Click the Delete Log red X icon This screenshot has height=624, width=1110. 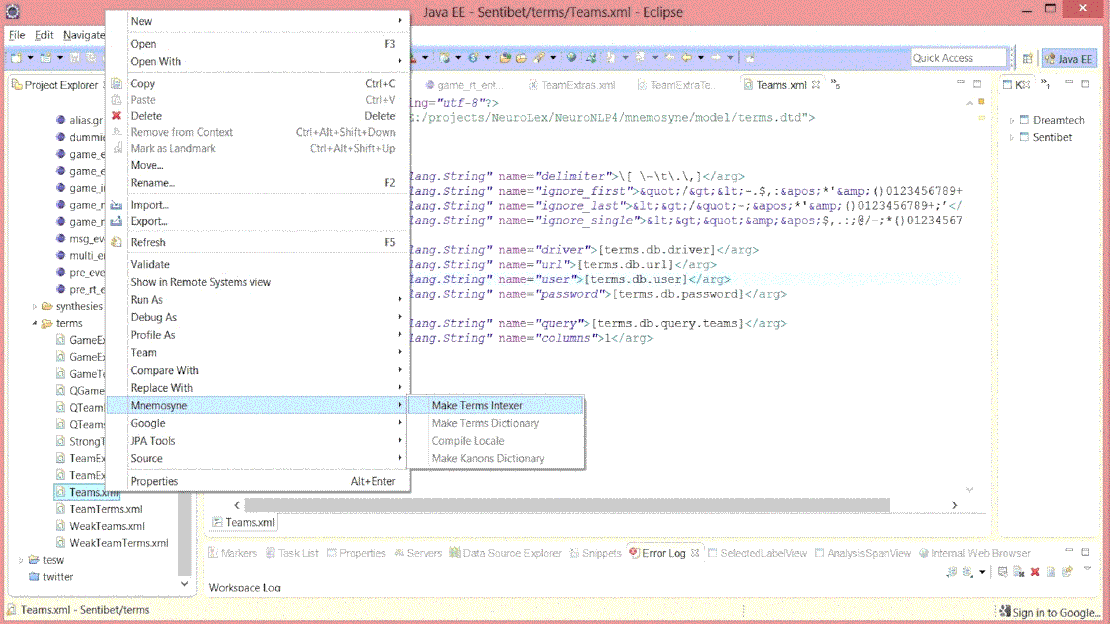click(1035, 572)
